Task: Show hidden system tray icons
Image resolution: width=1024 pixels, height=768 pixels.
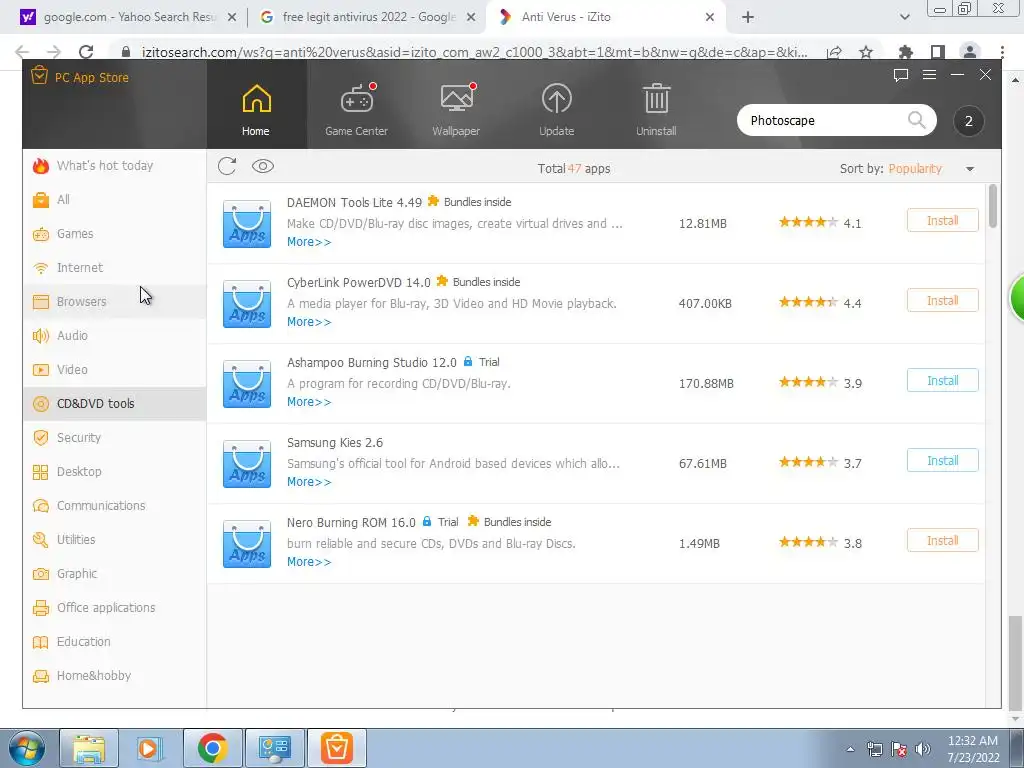Action: pos(850,749)
